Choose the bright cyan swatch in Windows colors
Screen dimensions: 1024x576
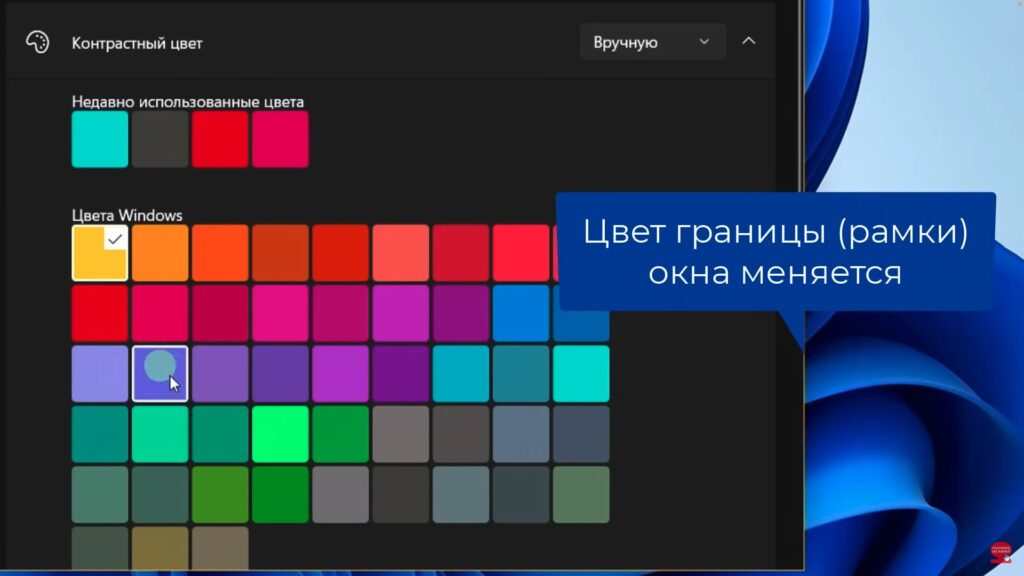(581, 374)
